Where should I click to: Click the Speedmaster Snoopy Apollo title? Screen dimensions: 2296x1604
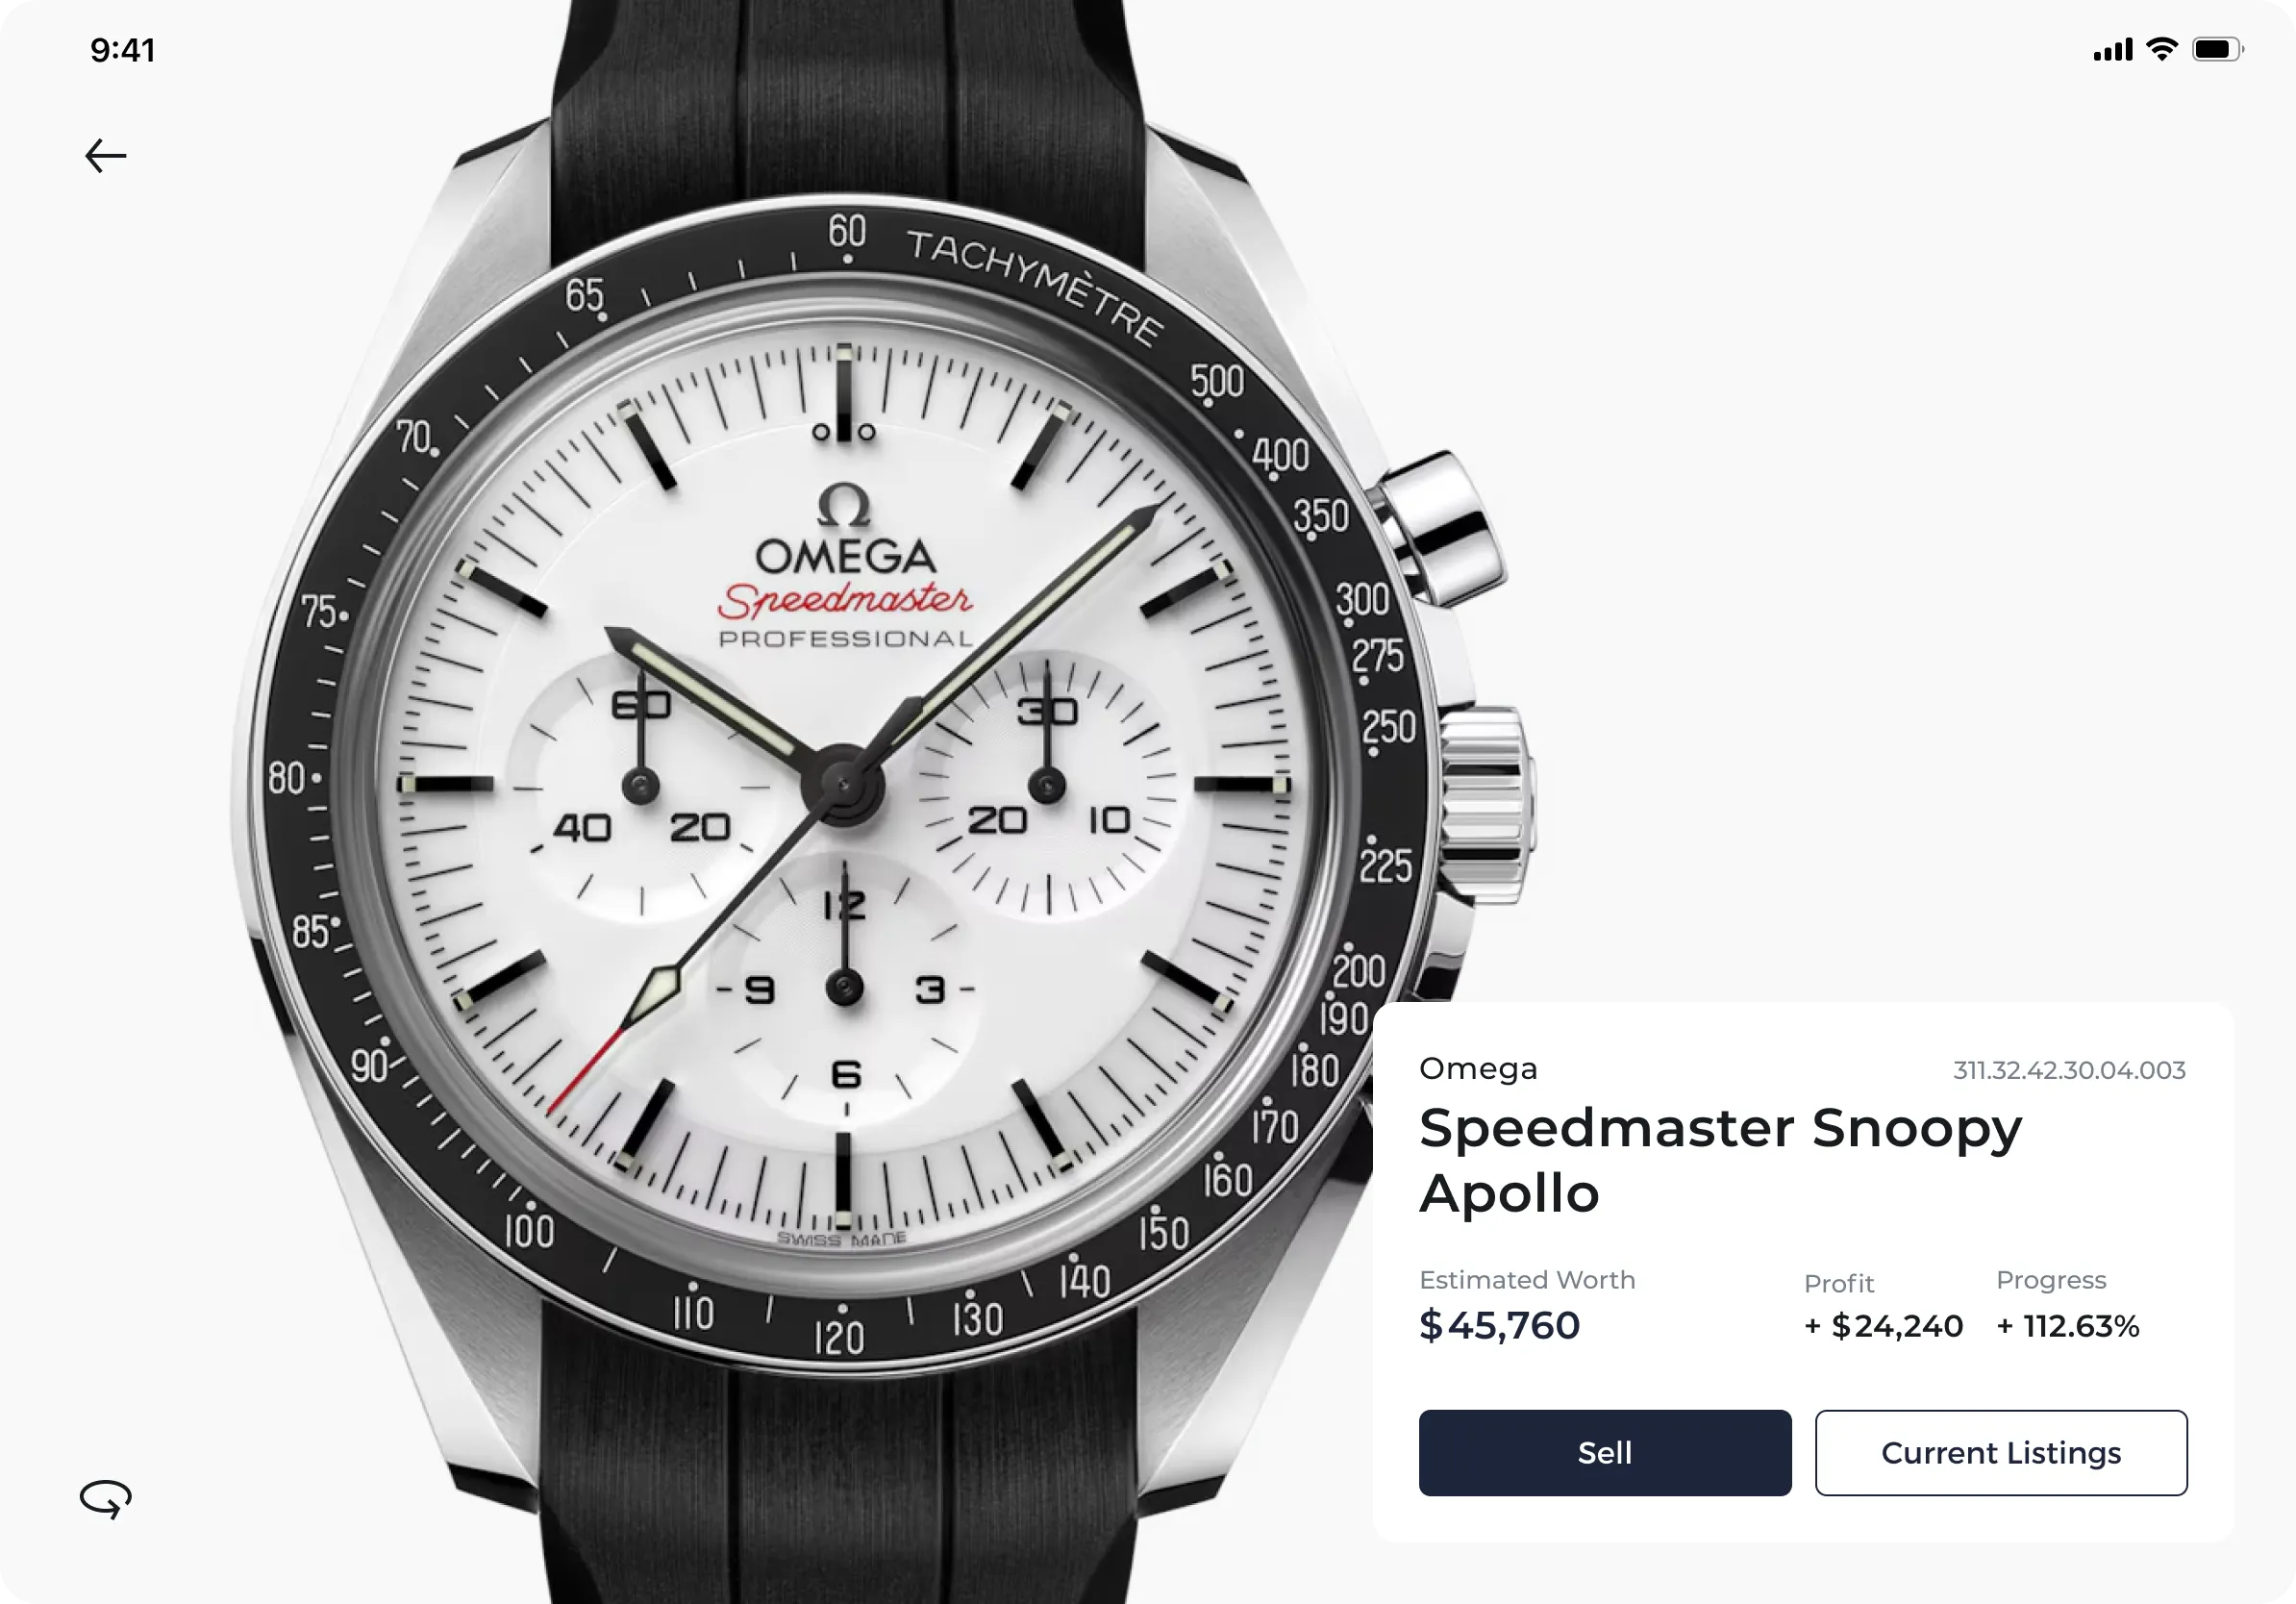coord(1720,1160)
